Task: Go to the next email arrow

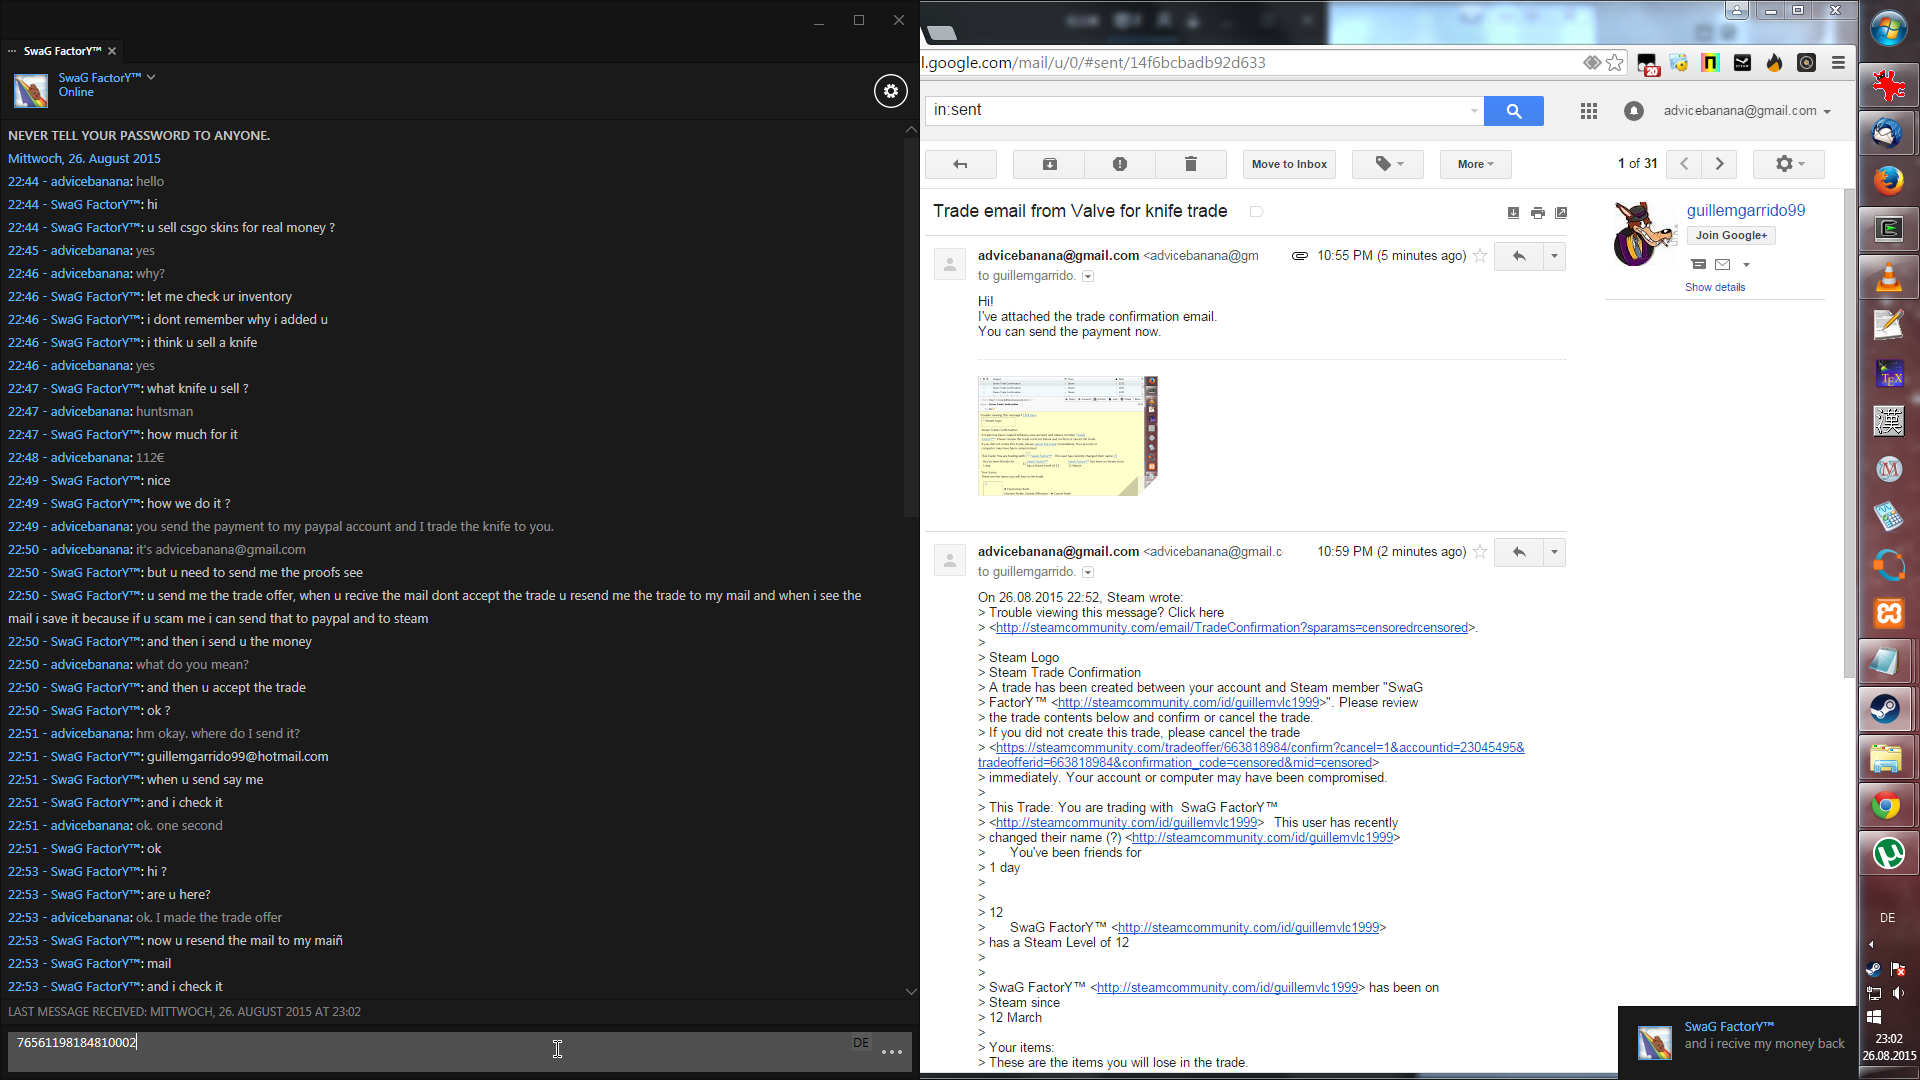Action: tap(1719, 164)
